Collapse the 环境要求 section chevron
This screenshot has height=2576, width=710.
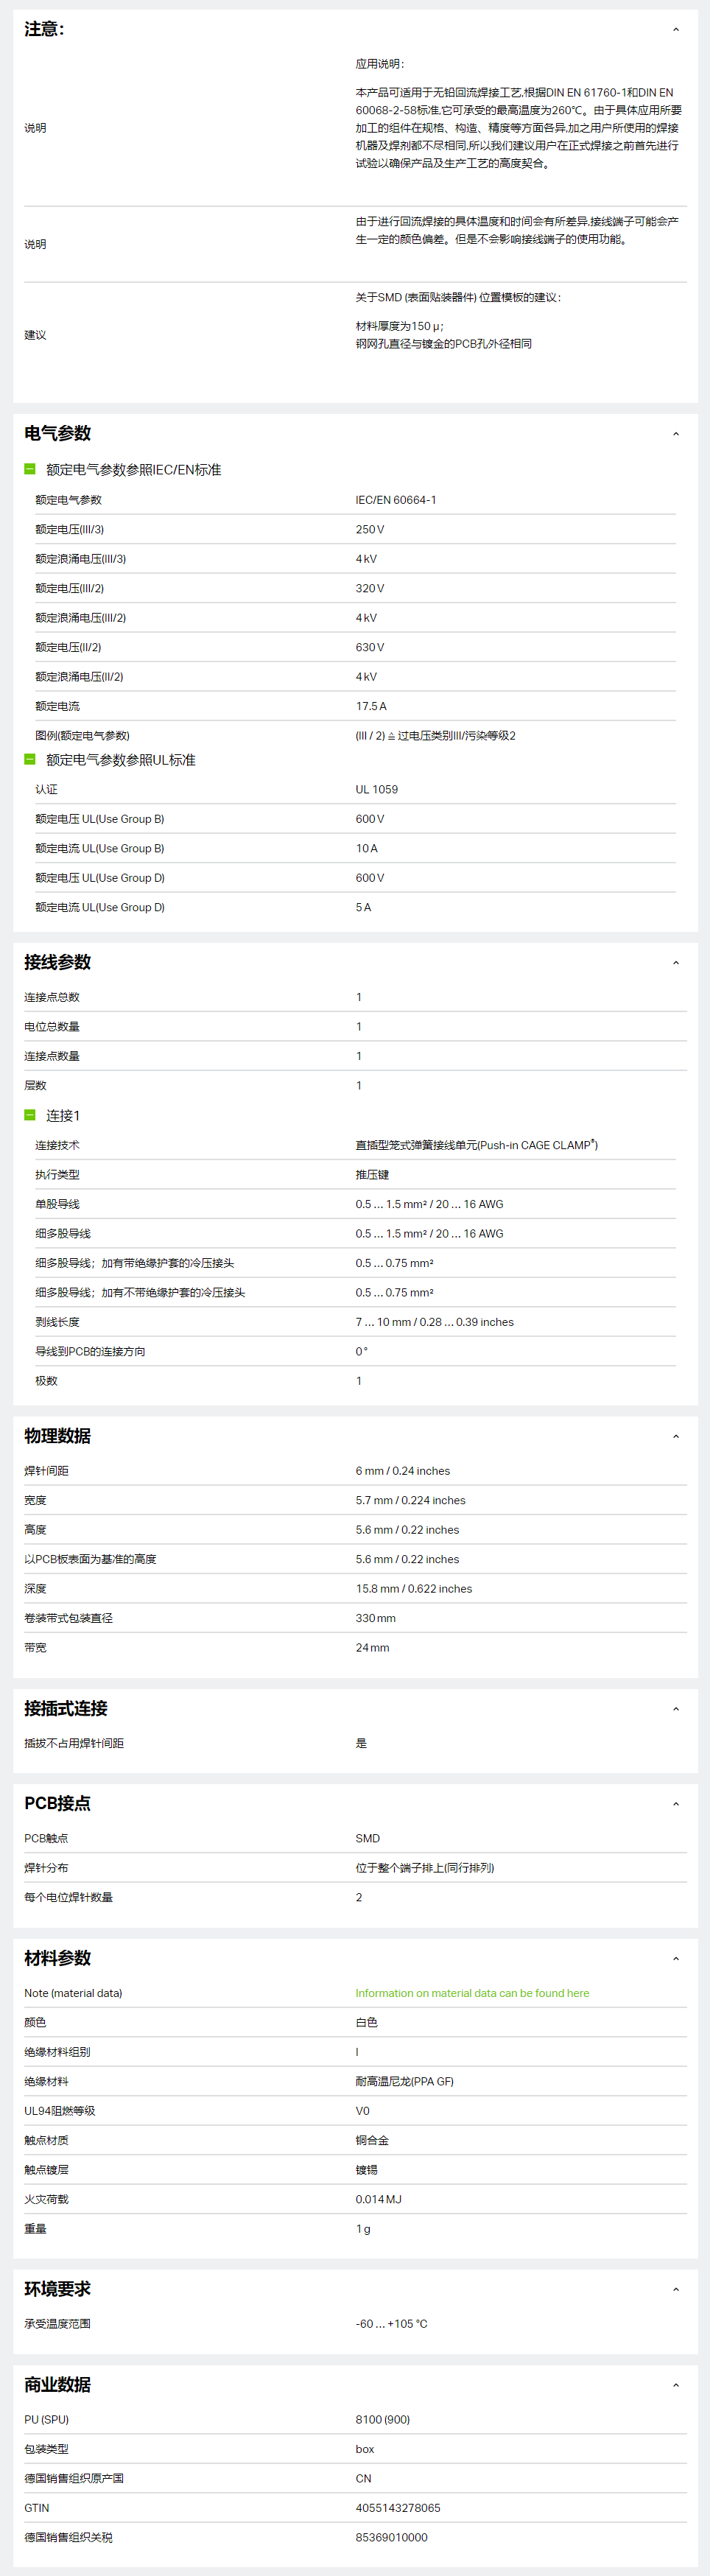(x=676, y=2289)
